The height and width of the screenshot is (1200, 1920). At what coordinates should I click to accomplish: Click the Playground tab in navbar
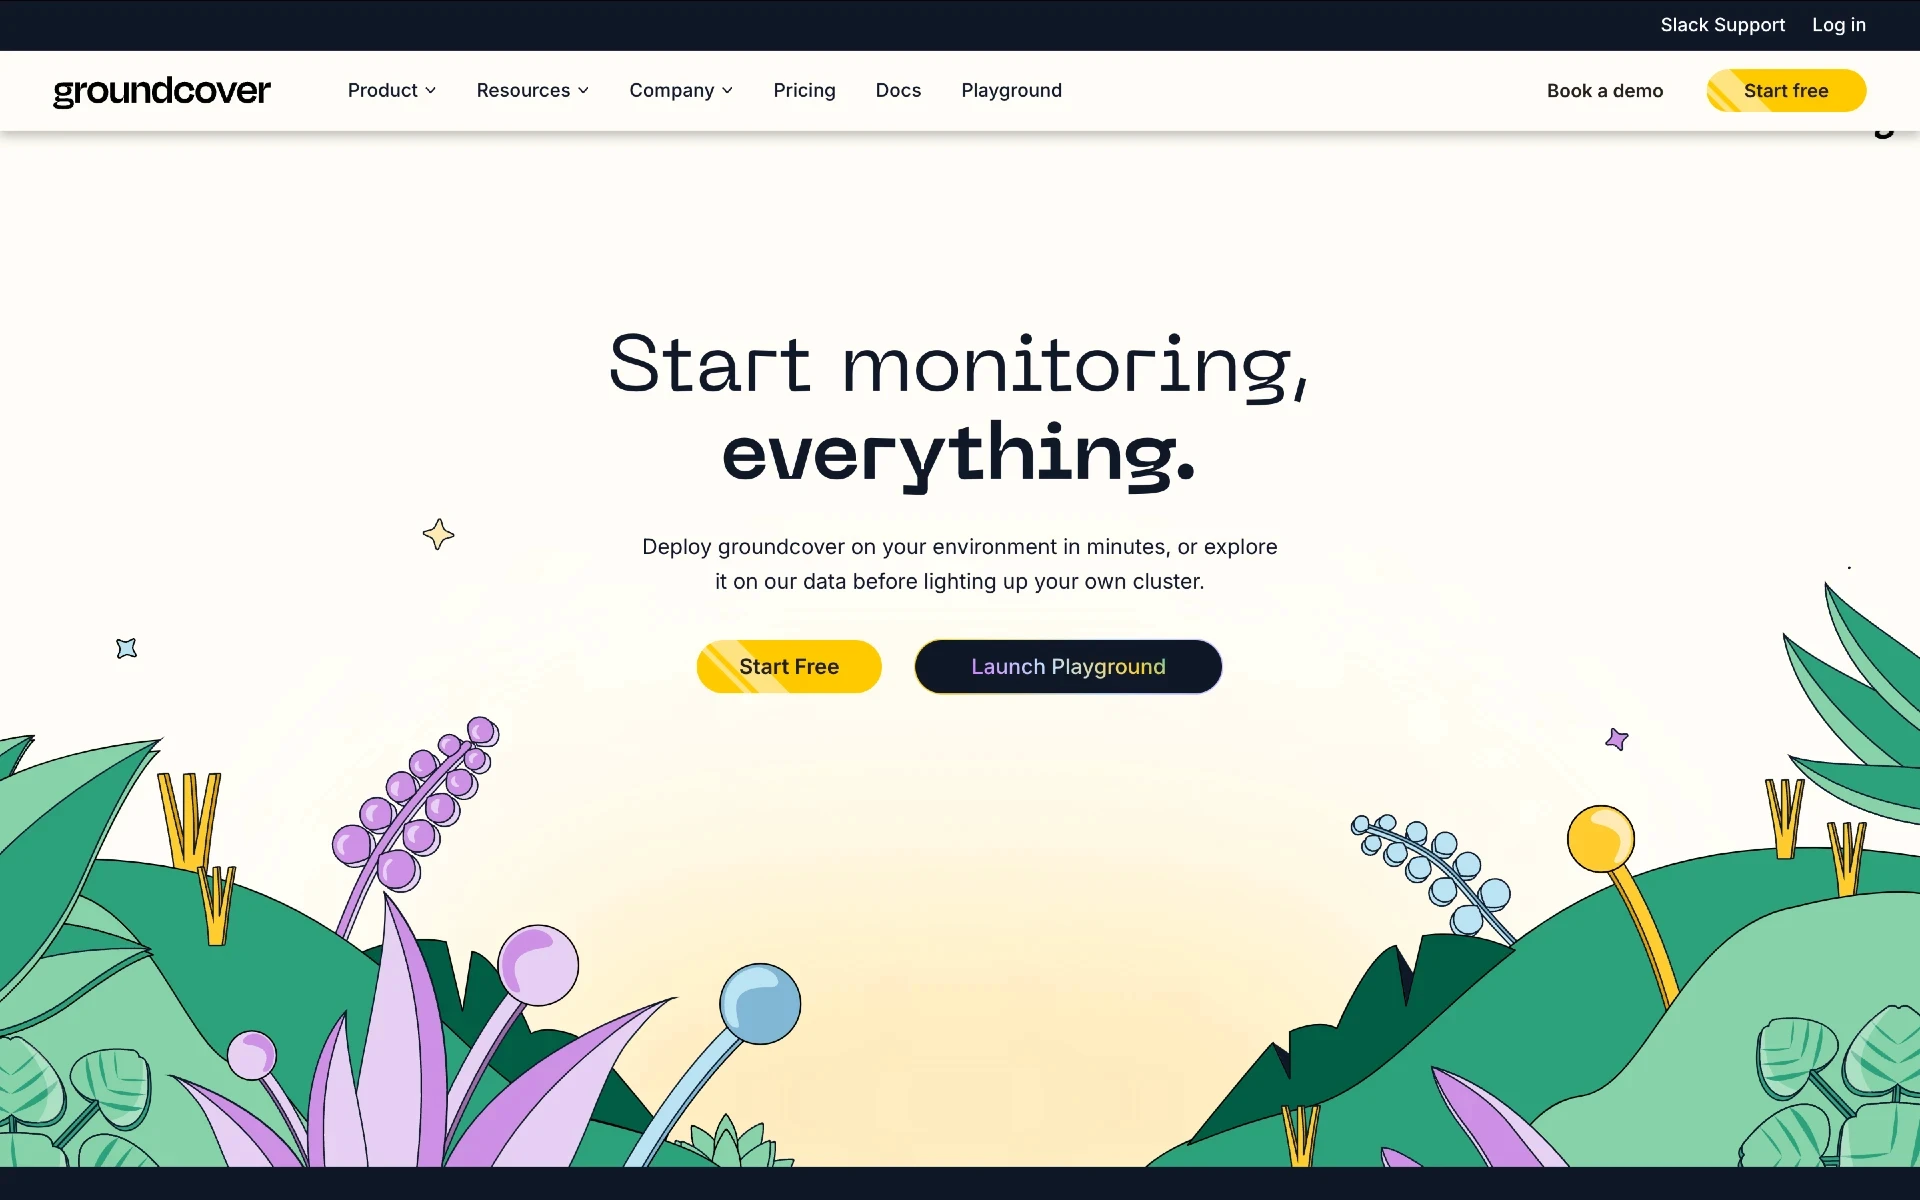pyautogui.click(x=1012, y=90)
